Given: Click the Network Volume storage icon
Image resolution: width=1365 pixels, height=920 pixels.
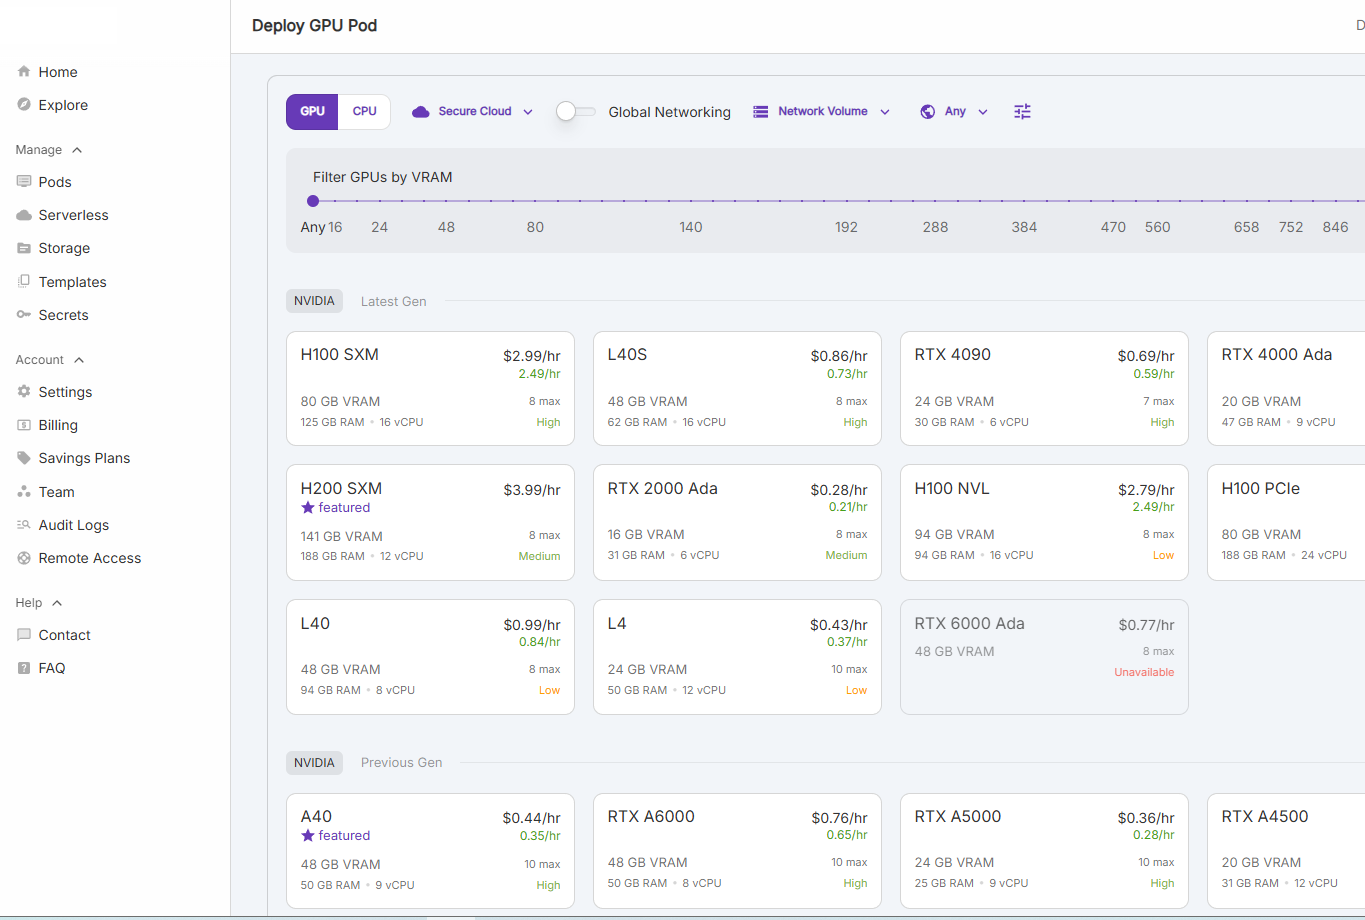Looking at the screenshot, I should (761, 112).
